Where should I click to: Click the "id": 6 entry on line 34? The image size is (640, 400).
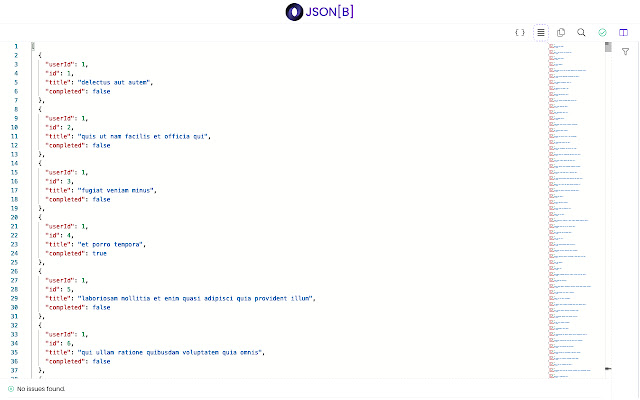[x=60, y=343]
